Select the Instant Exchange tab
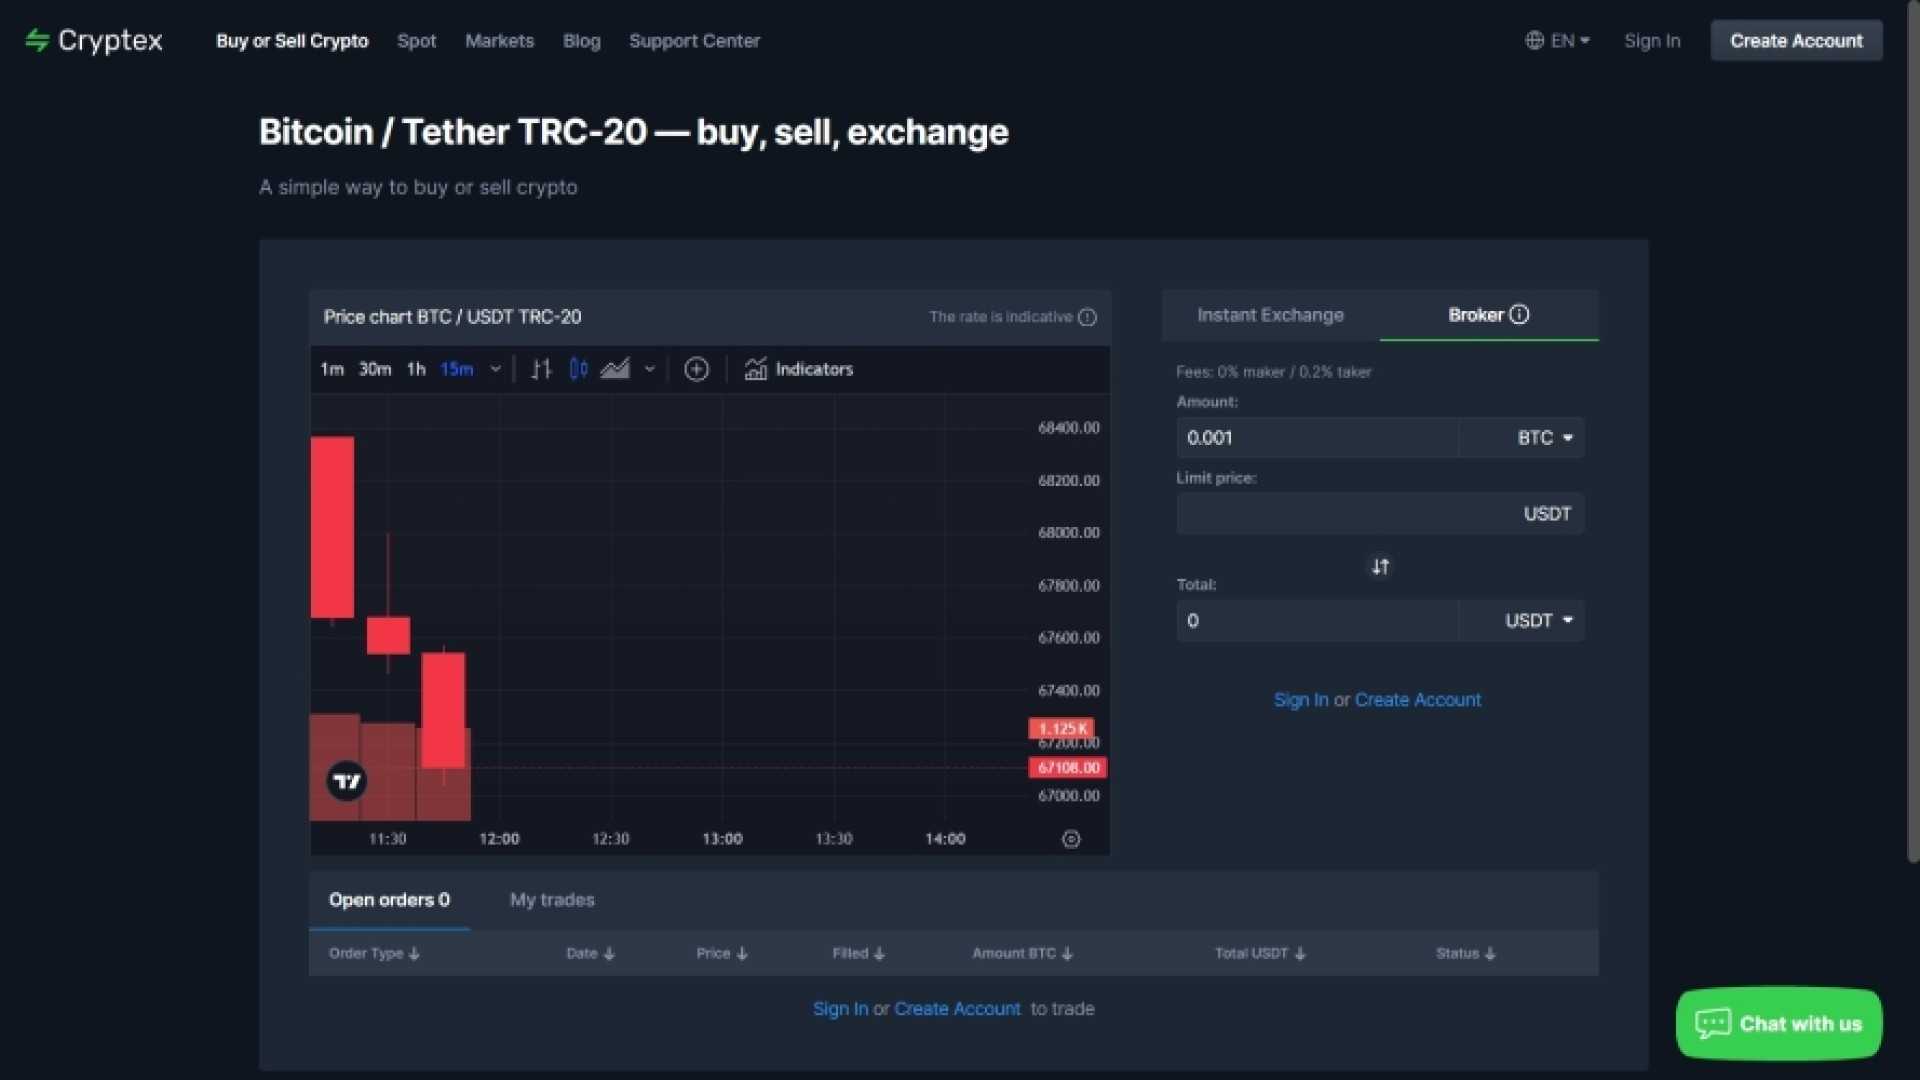 (x=1270, y=314)
